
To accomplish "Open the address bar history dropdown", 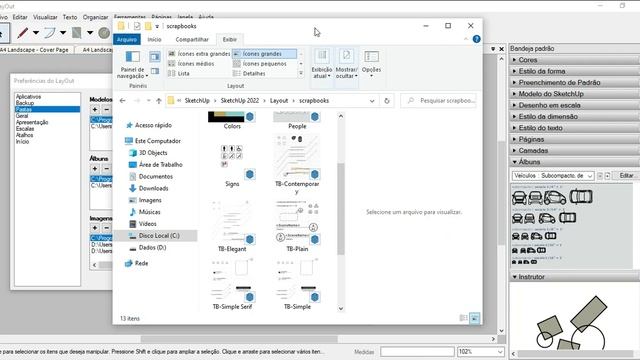I will [372, 101].
